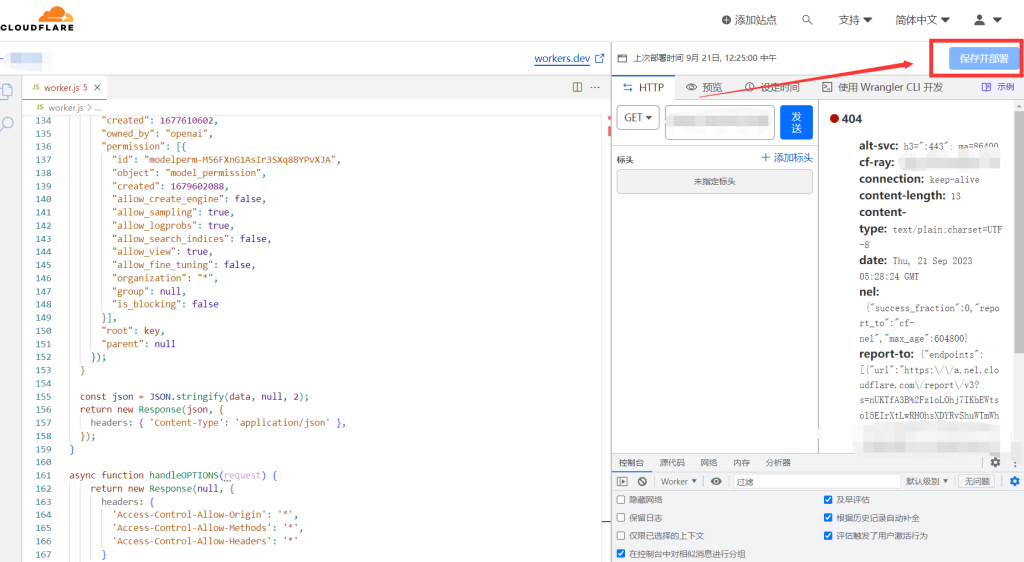Toggle the console sidebar panel icon
The width and height of the screenshot is (1024, 562).
pos(622,481)
